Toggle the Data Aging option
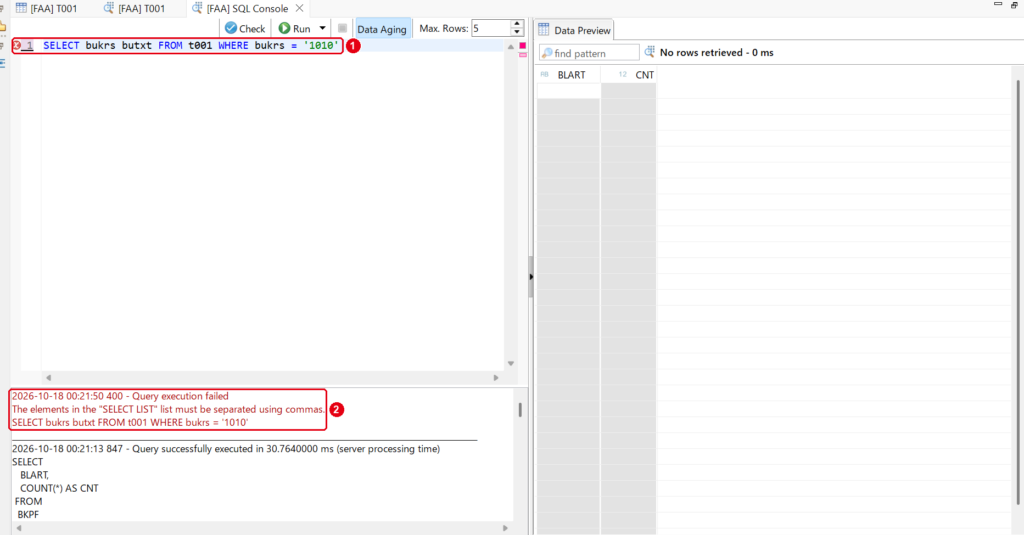The height and width of the screenshot is (535, 1024). (x=382, y=29)
